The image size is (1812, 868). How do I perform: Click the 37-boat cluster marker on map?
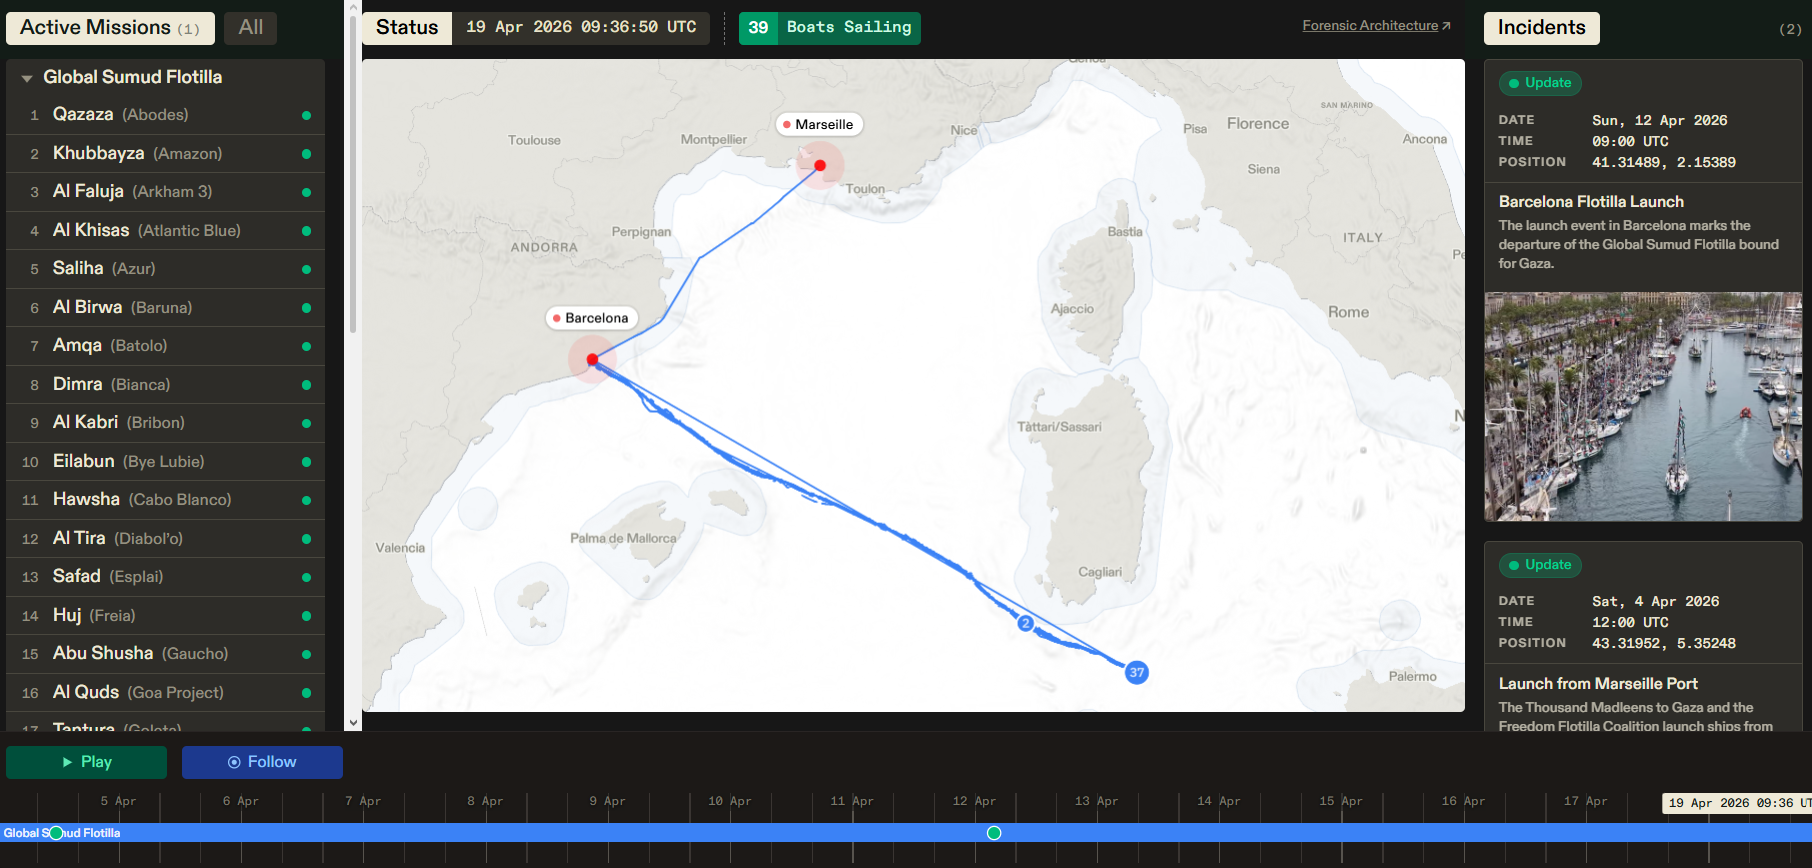coord(1136,672)
